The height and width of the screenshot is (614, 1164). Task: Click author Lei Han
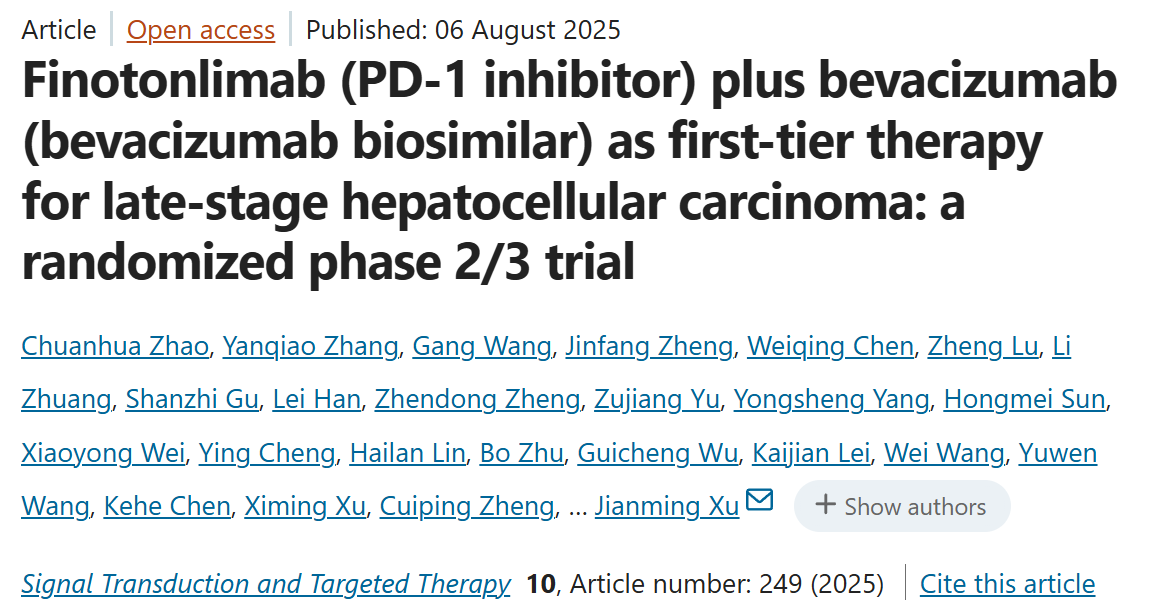[x=317, y=399]
